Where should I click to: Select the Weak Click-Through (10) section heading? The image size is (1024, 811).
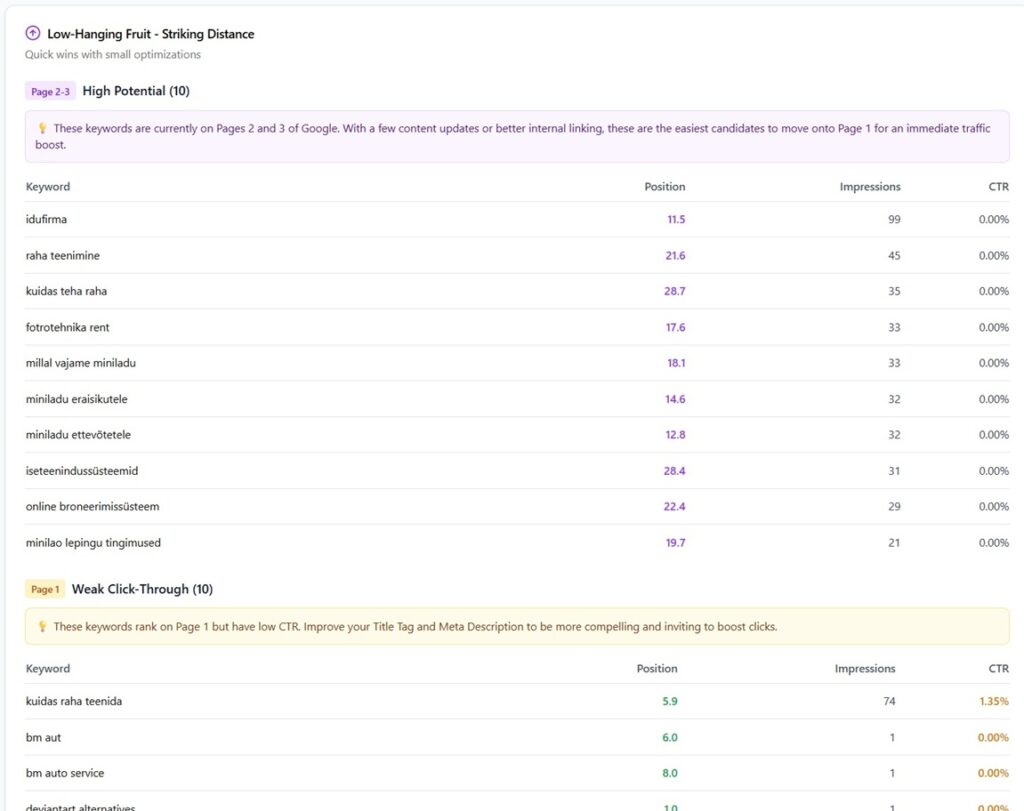pyautogui.click(x=142, y=589)
